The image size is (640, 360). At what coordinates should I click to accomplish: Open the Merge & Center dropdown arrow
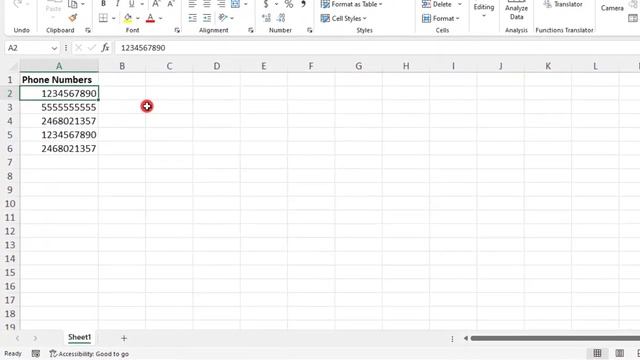(246, 4)
